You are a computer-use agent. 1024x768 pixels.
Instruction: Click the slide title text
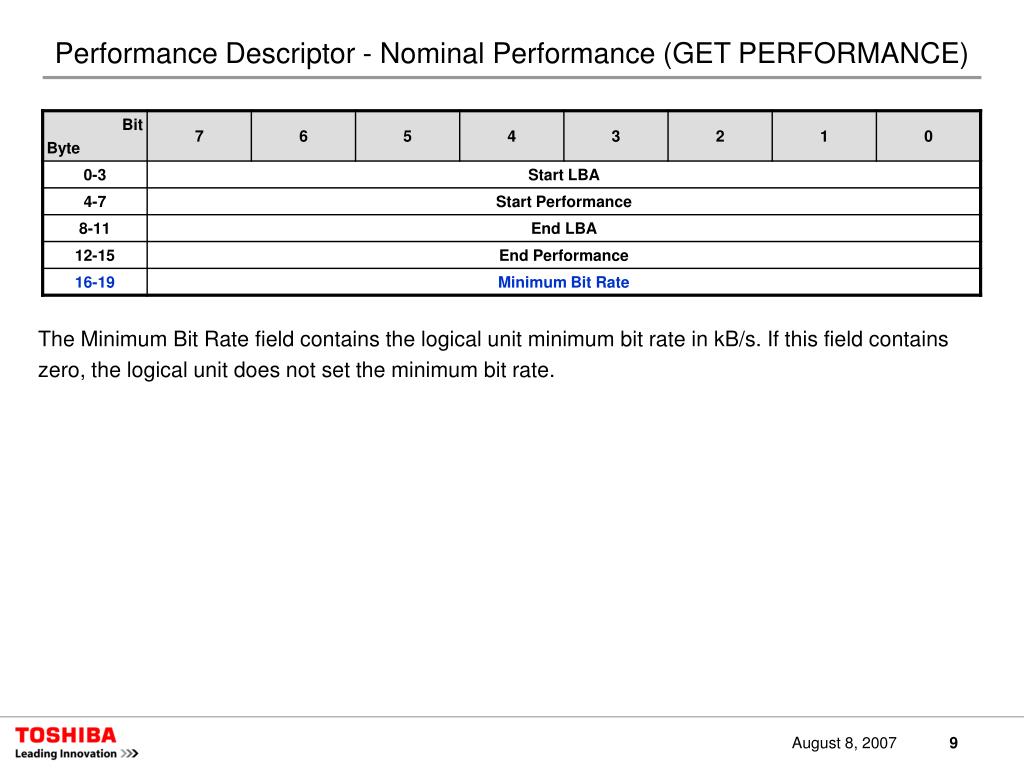(511, 52)
